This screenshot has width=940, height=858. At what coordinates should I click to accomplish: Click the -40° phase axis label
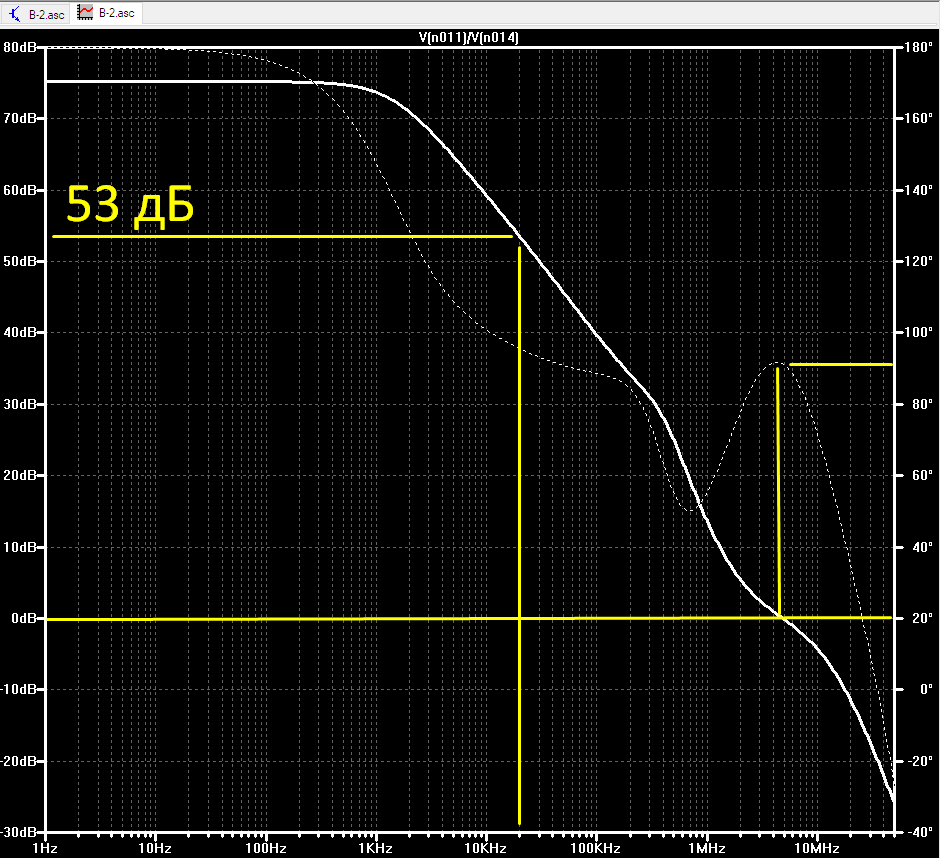(x=920, y=832)
